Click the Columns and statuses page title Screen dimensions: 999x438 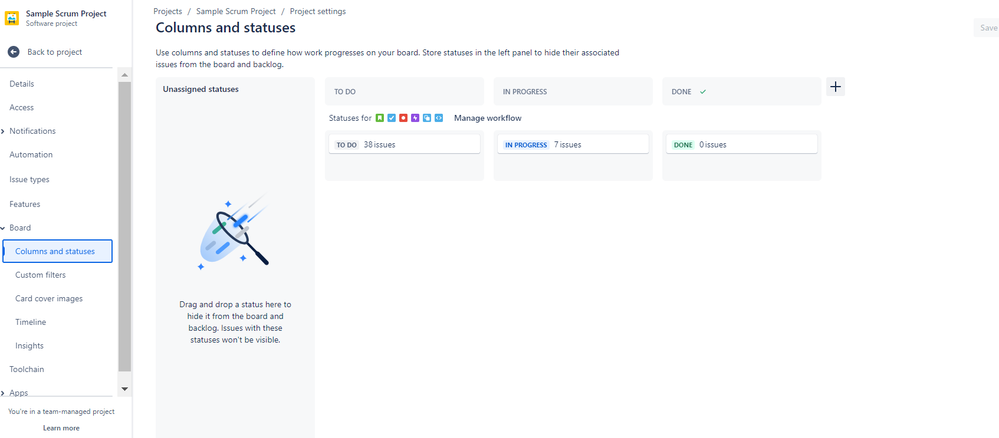pos(226,28)
